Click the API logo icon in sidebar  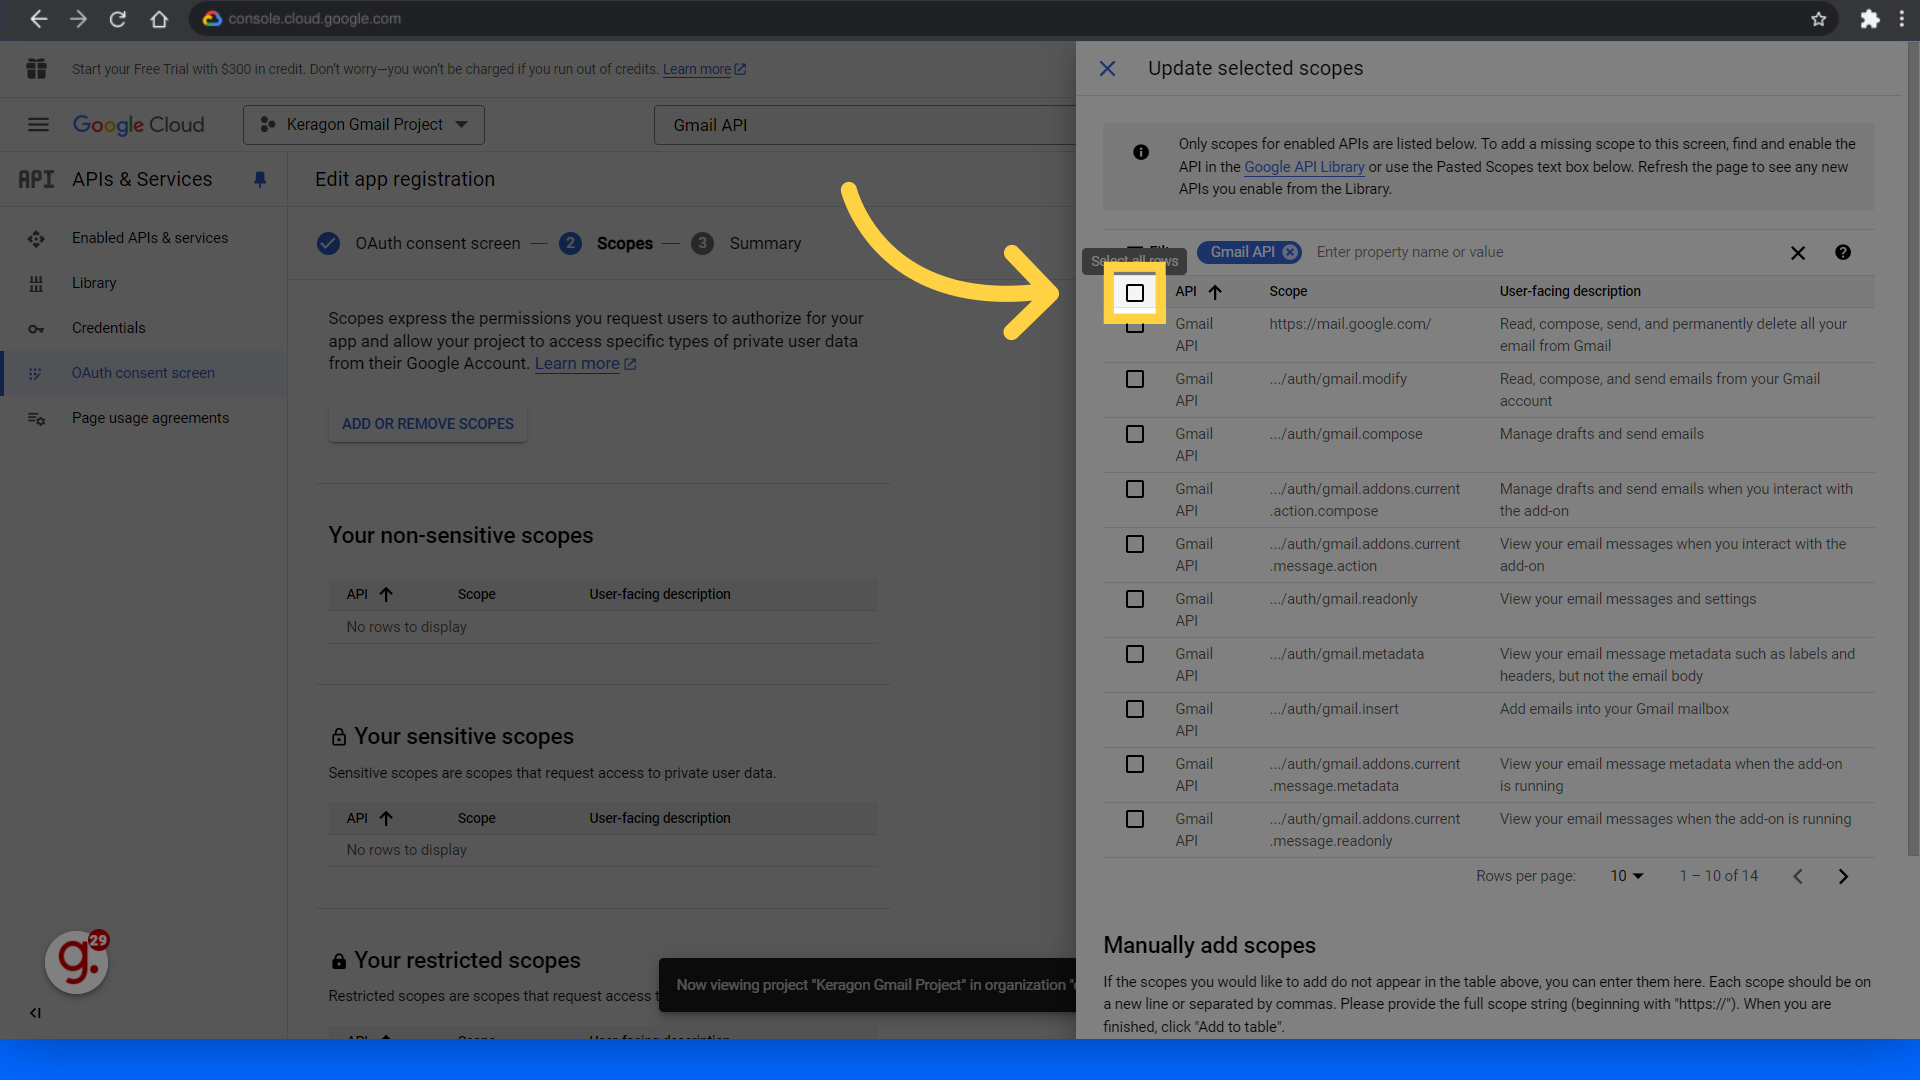pos(36,180)
